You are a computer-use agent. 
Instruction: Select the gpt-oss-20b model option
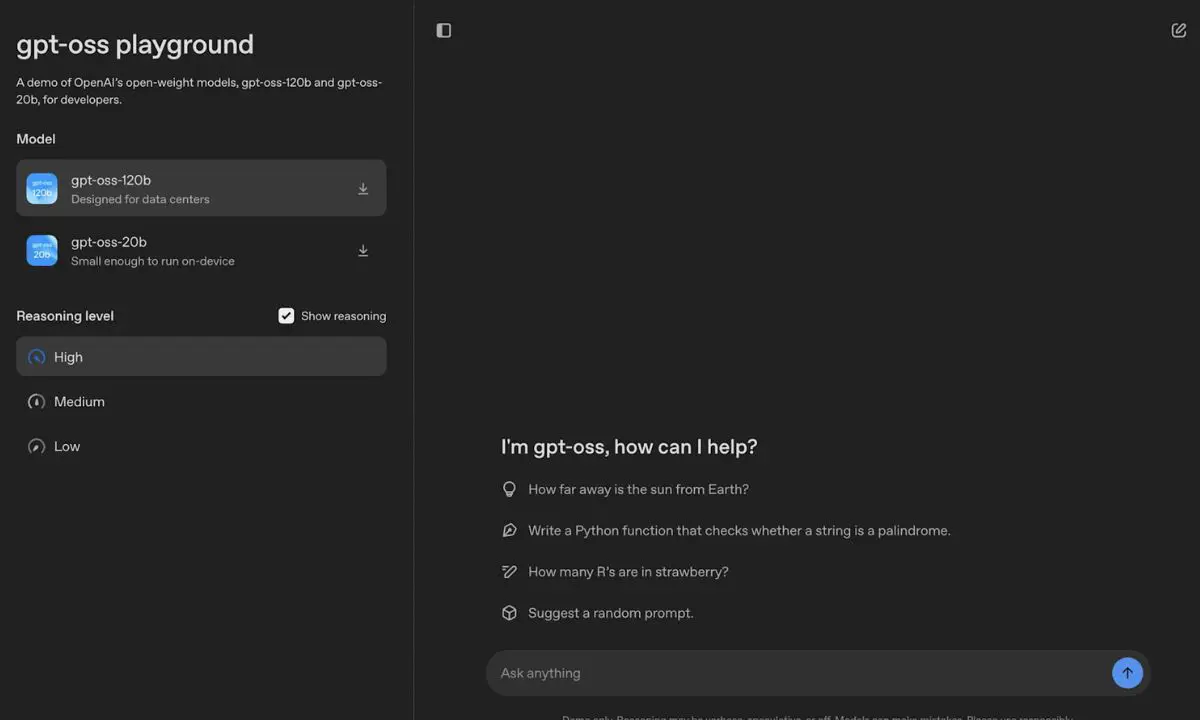point(201,250)
